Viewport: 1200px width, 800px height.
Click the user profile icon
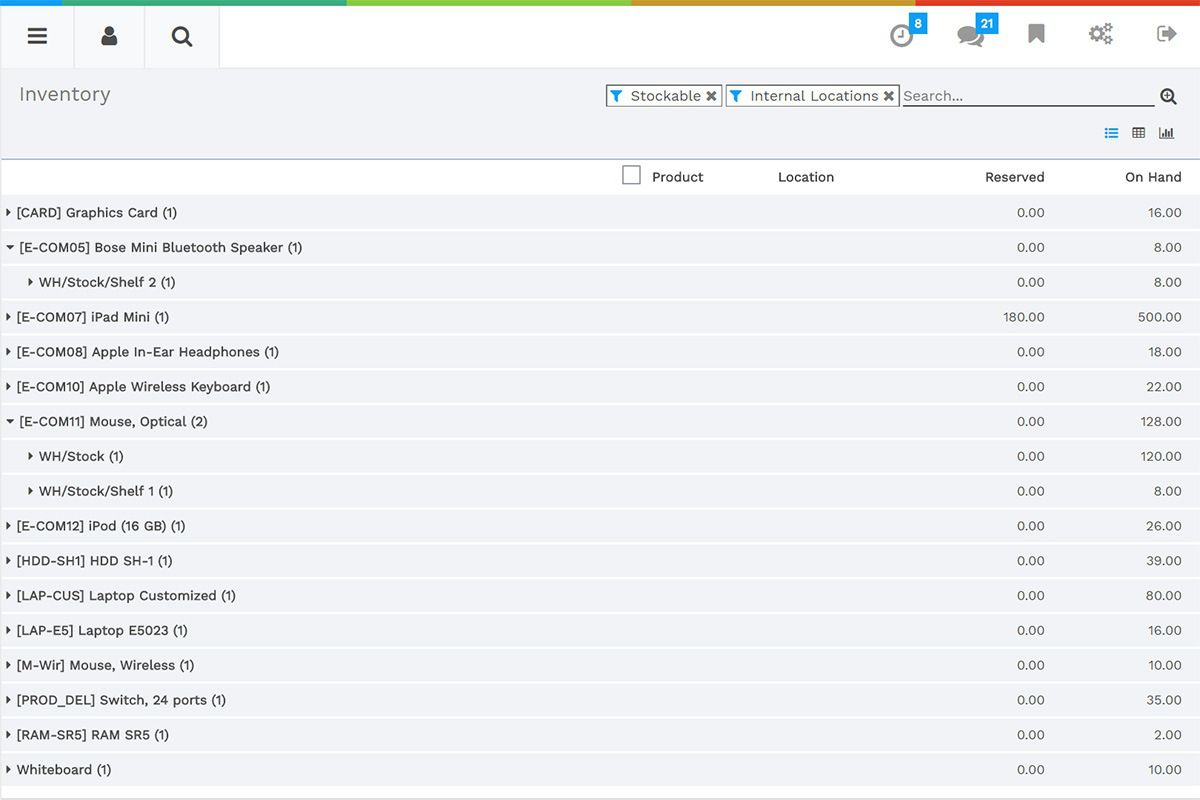pyautogui.click(x=109, y=36)
